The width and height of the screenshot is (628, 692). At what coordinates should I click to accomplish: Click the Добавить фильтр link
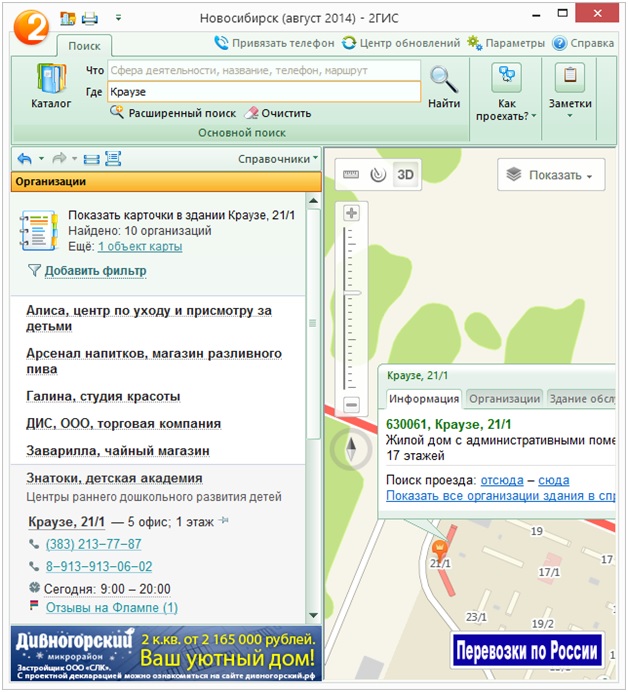(95, 271)
